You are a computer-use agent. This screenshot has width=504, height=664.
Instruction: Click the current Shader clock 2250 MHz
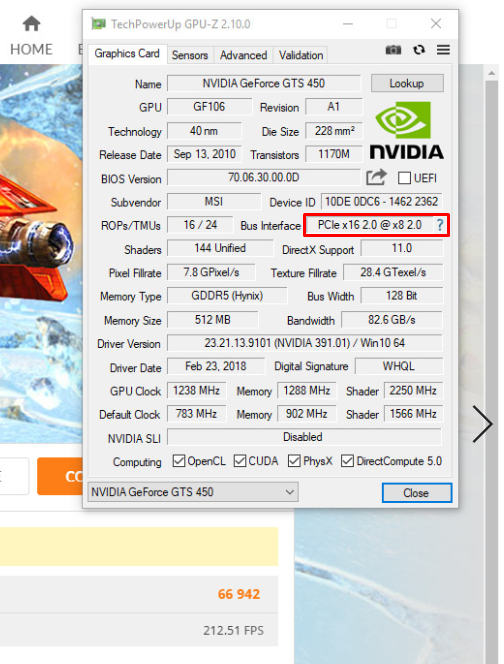pyautogui.click(x=413, y=390)
